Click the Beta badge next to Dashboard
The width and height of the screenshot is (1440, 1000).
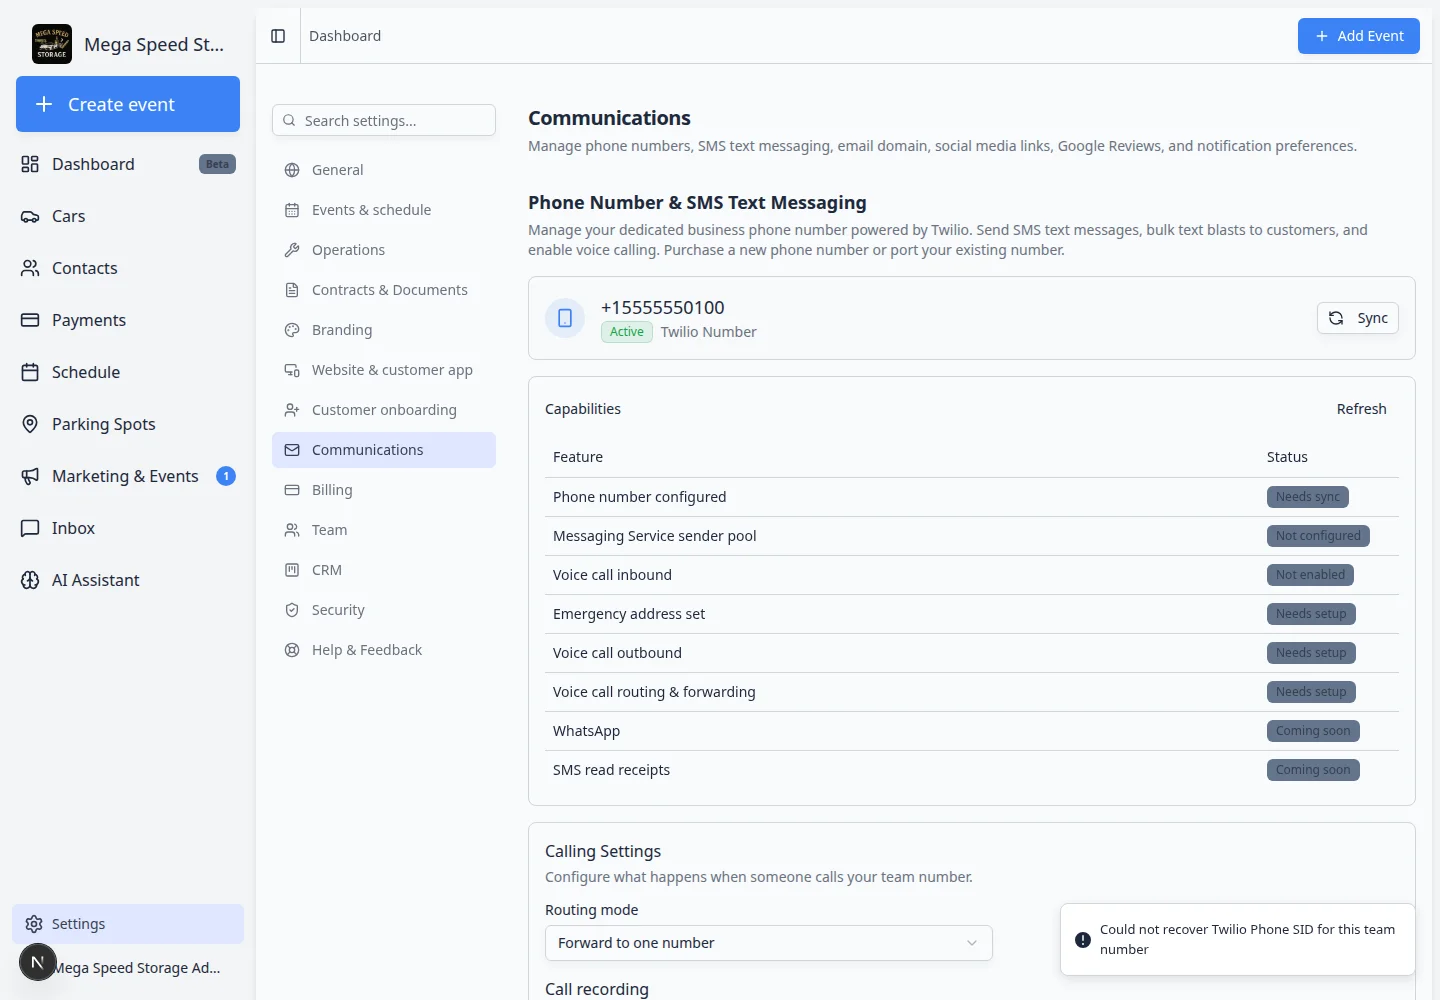click(217, 164)
